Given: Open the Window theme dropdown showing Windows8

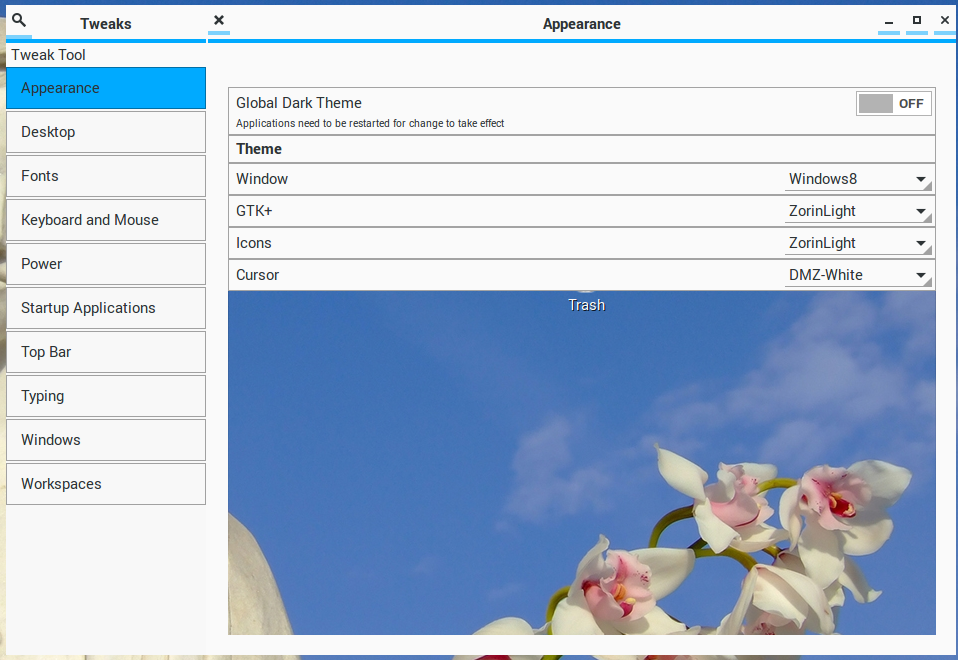Looking at the screenshot, I should pos(858,180).
